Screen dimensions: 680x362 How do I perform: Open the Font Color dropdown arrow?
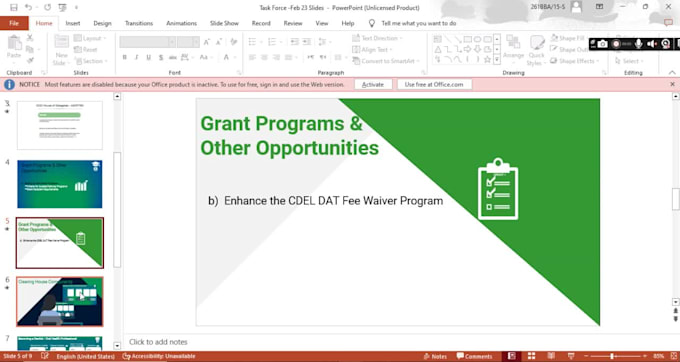pyautogui.click(x=234, y=57)
